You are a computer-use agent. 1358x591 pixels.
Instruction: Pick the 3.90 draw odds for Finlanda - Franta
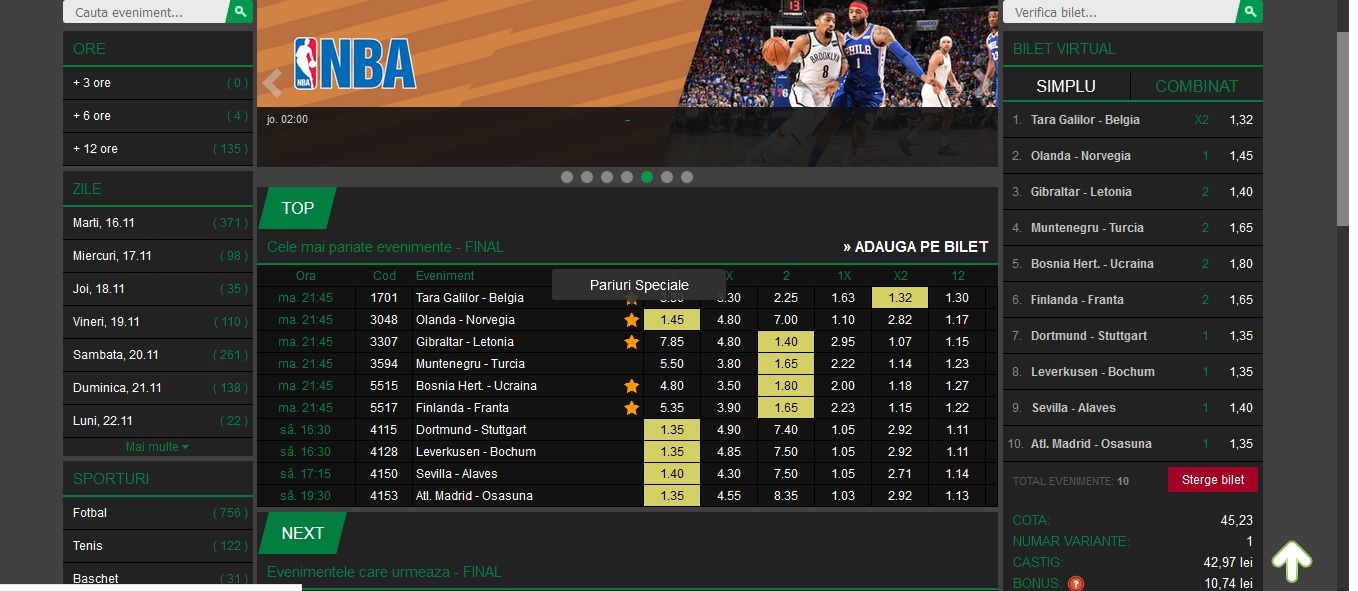(x=729, y=408)
